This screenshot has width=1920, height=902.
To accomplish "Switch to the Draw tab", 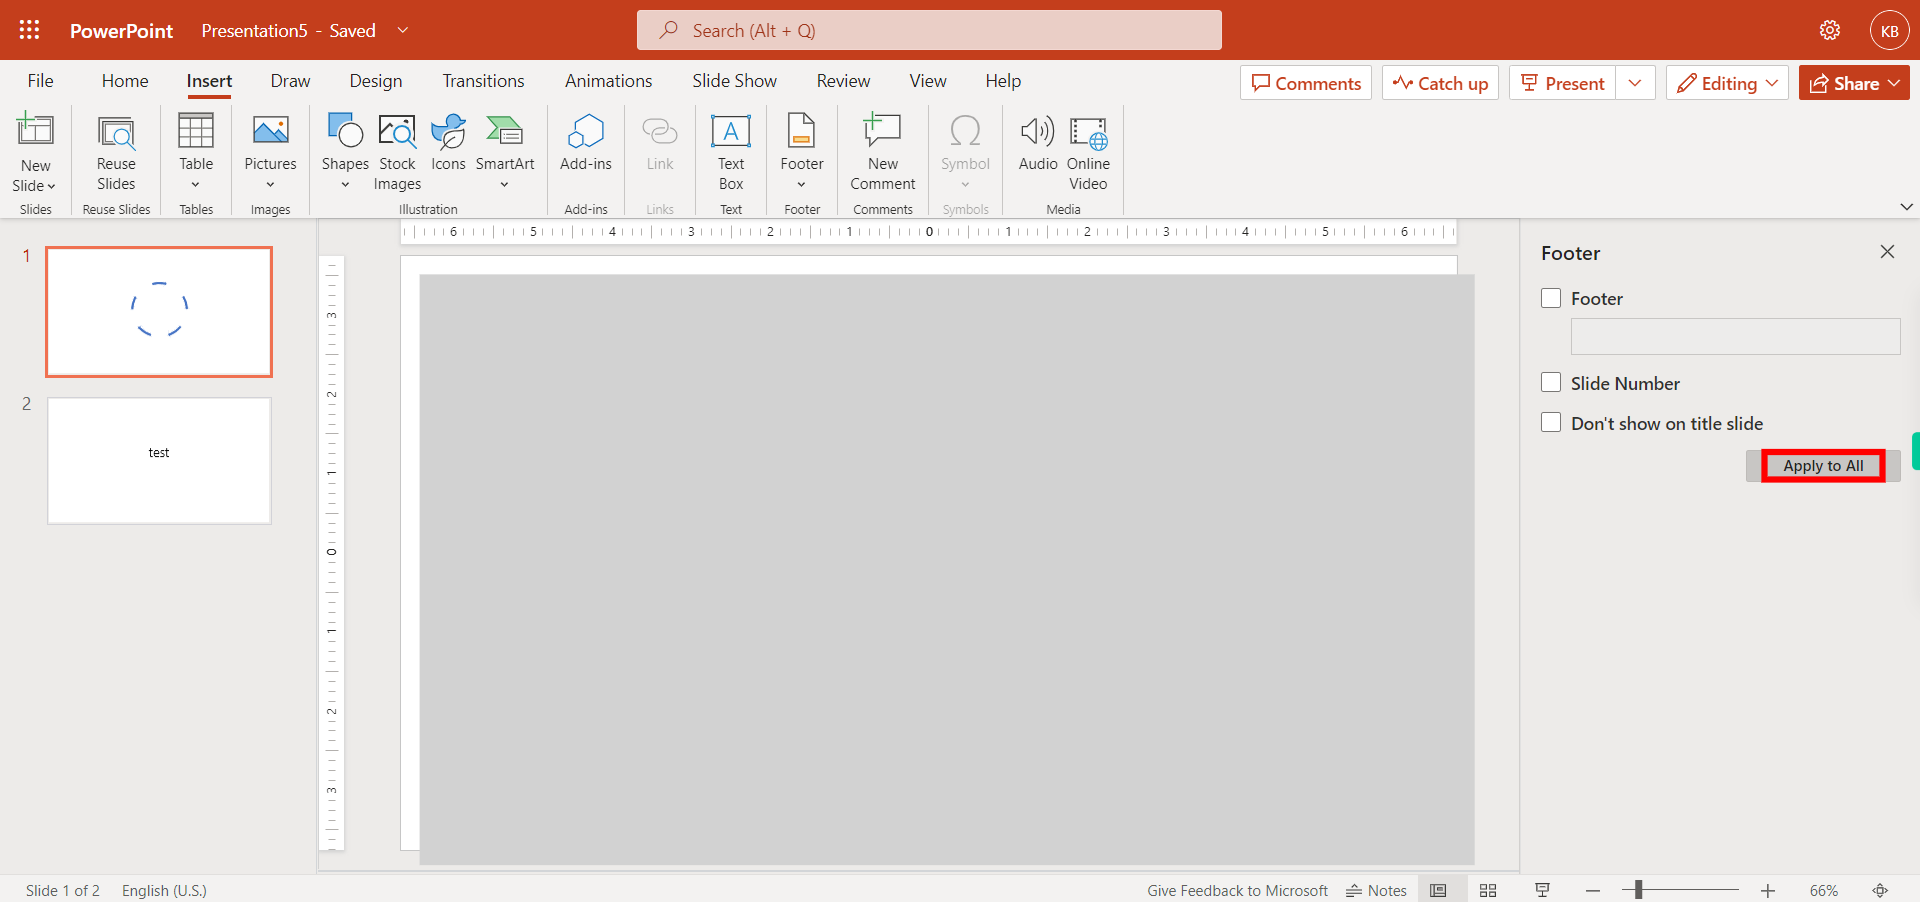I will [x=290, y=81].
